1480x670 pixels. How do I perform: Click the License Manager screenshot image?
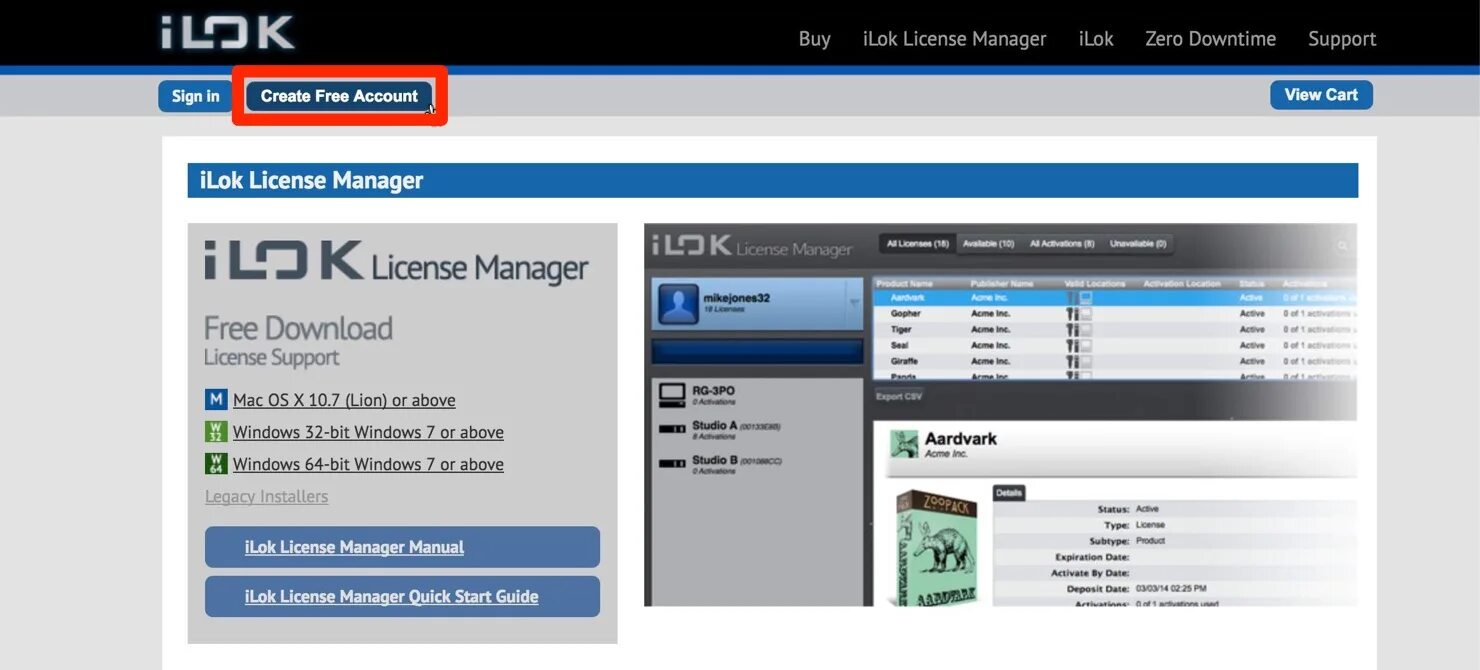pyautogui.click(x=1000, y=415)
